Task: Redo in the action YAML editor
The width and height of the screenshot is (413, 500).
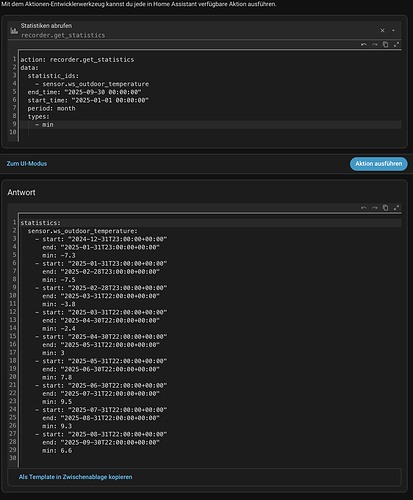Action: tap(375, 44)
